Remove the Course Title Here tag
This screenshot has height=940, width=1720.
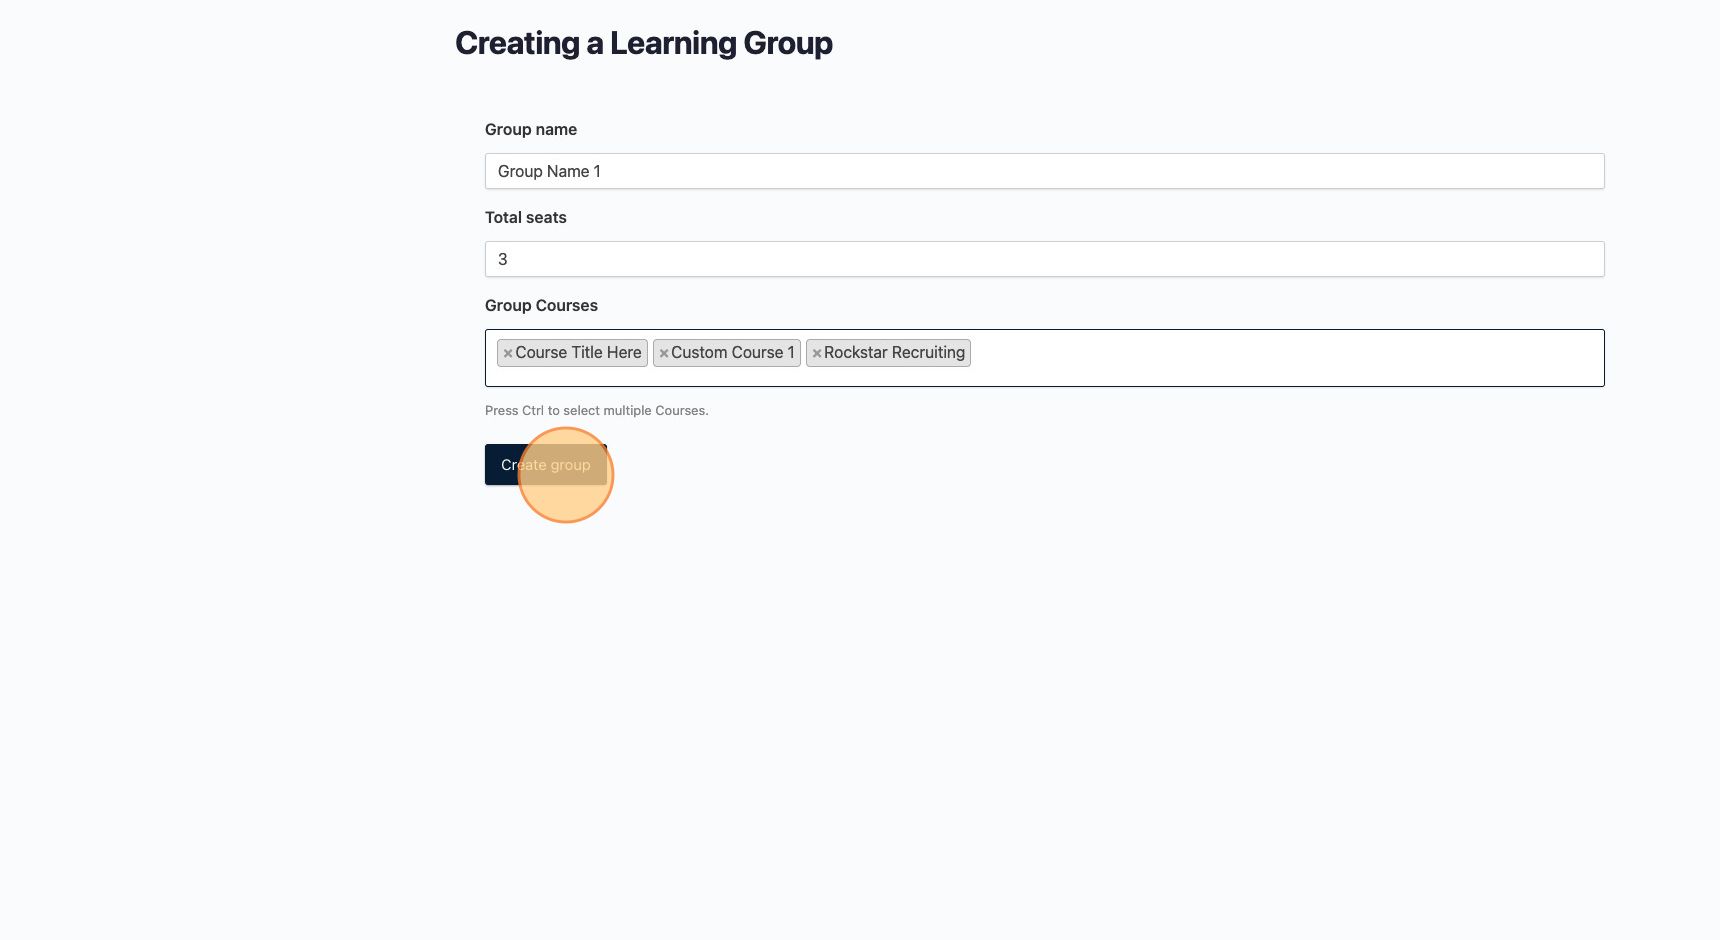pos(508,353)
